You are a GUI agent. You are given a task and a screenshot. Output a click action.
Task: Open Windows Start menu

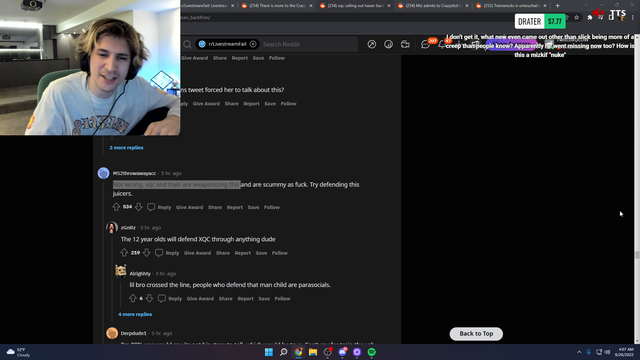pyautogui.click(x=269, y=352)
